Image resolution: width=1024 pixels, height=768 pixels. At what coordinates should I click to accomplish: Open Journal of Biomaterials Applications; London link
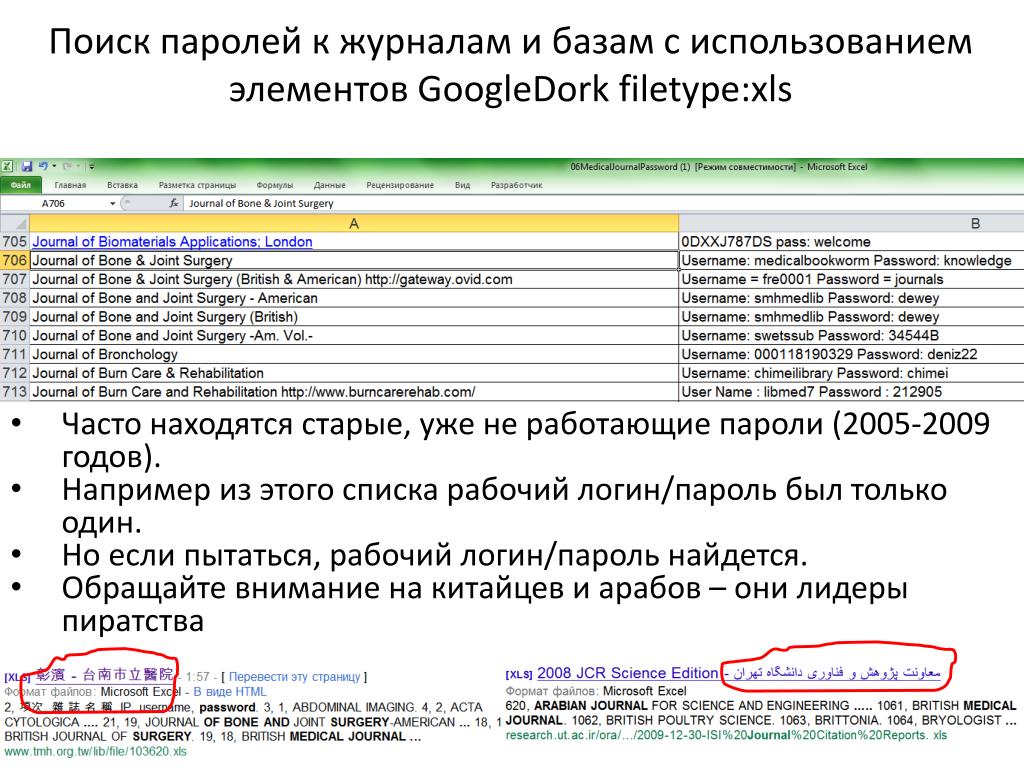click(x=172, y=242)
